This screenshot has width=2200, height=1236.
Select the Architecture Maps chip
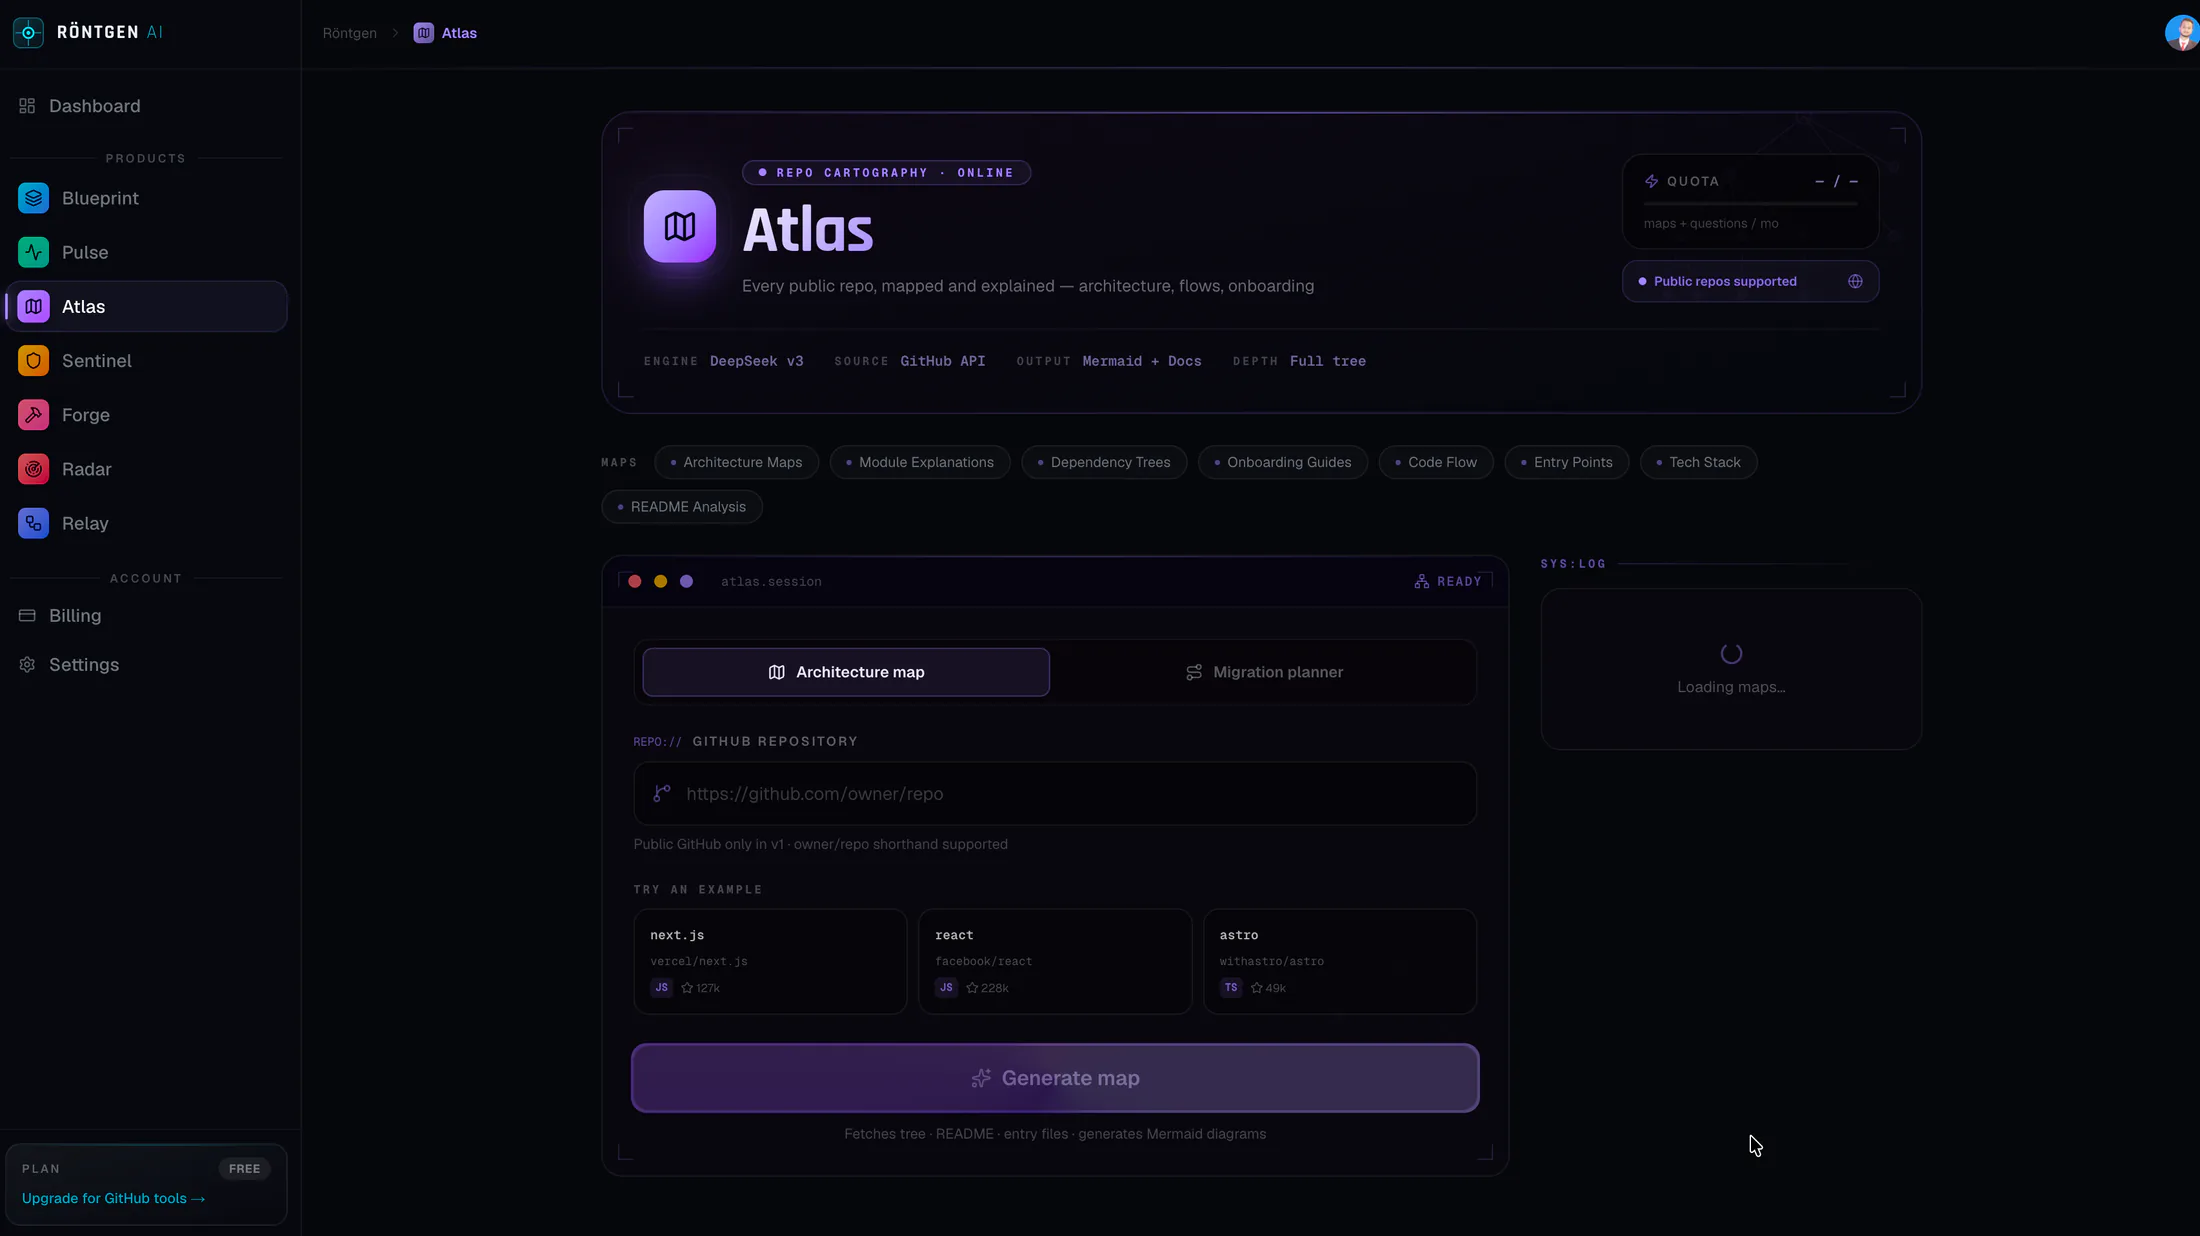point(736,462)
